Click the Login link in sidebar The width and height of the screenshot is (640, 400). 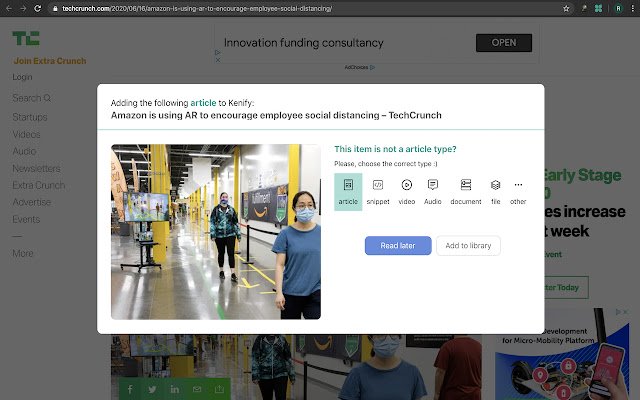tap(22, 77)
